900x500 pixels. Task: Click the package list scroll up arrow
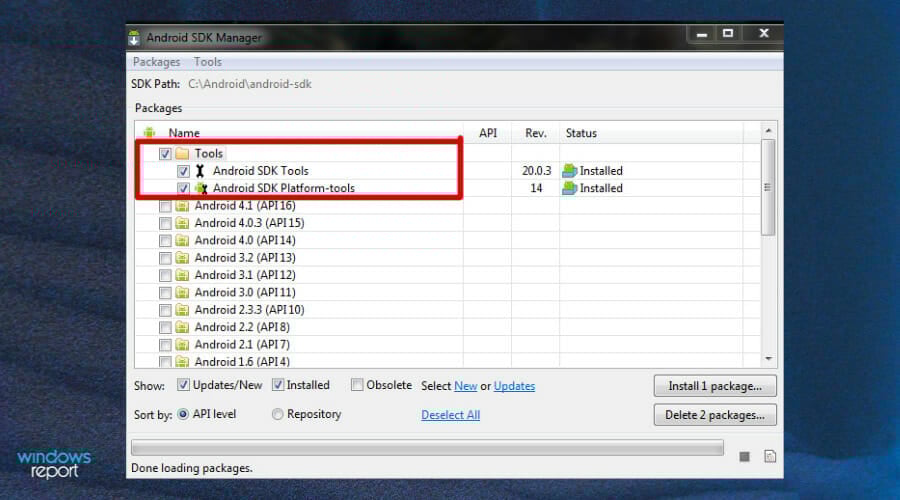[x=768, y=131]
